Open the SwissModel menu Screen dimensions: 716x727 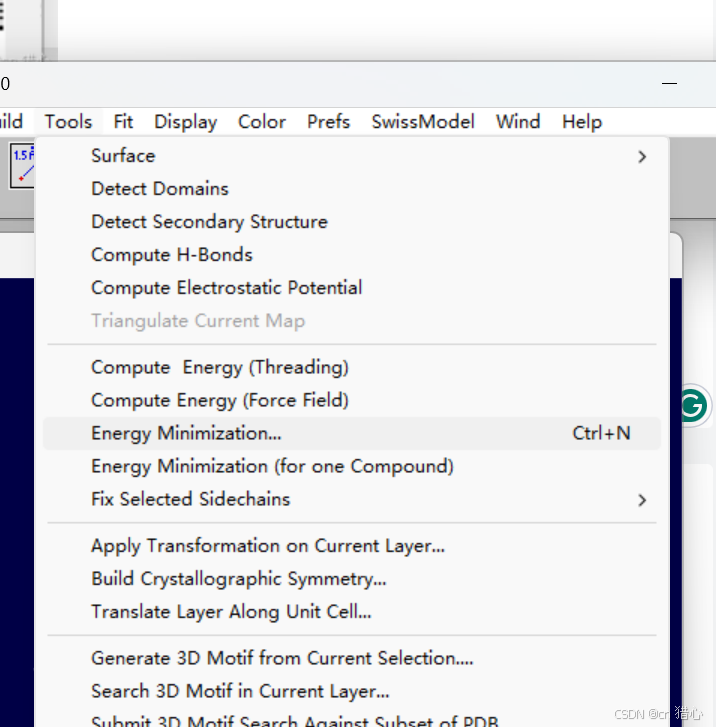[423, 122]
